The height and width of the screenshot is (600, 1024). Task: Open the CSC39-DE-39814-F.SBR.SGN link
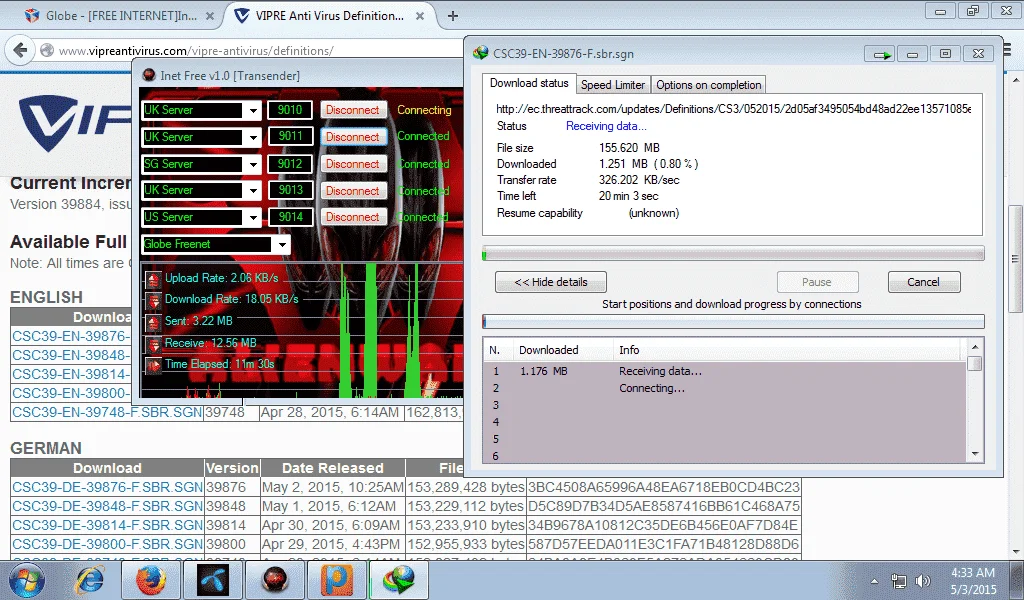107,525
